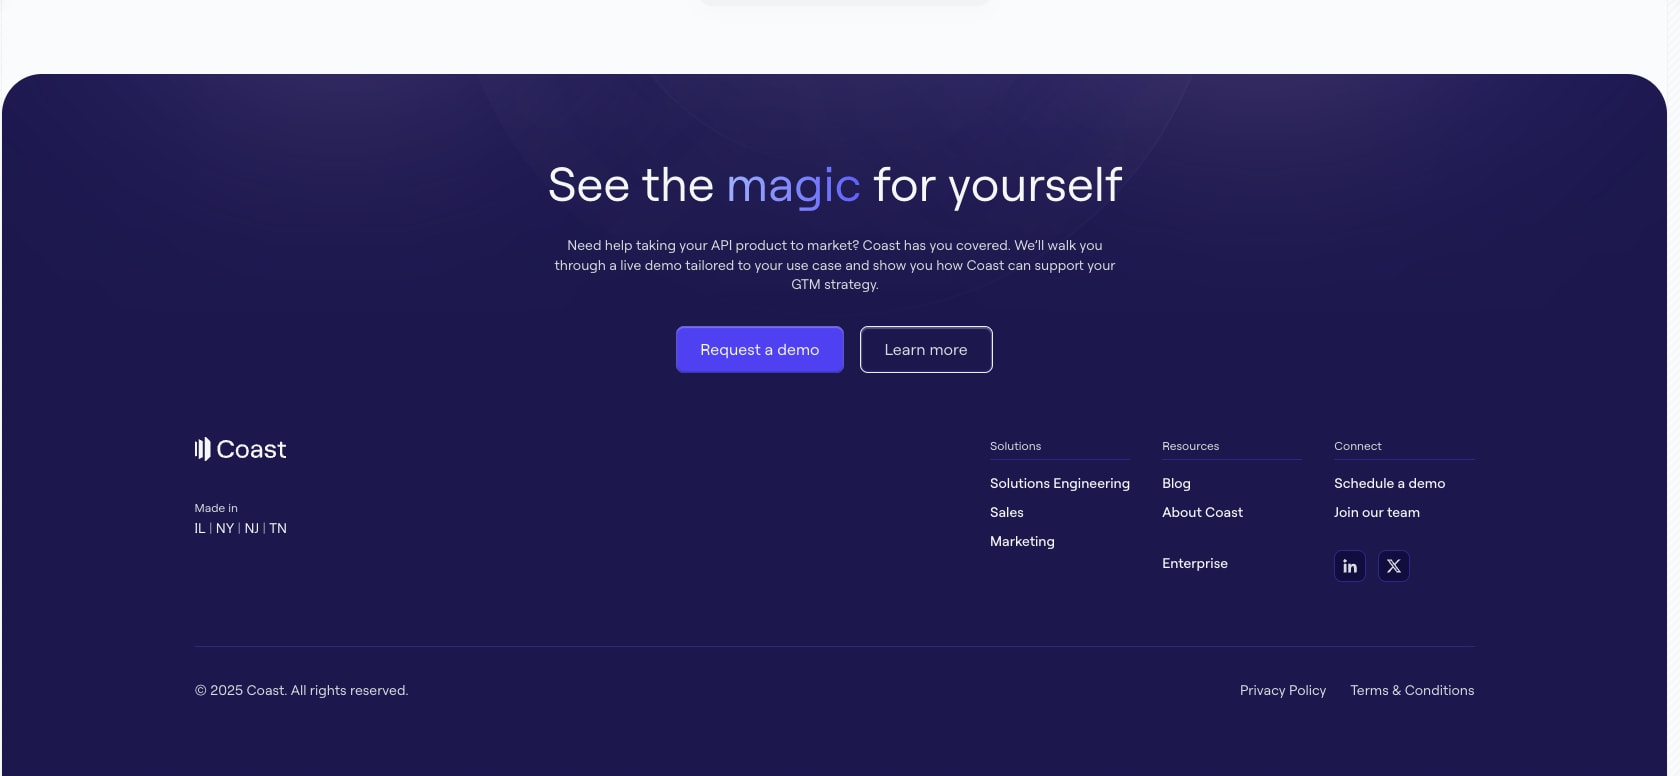The width and height of the screenshot is (1680, 776).
Task: Open About Coast page
Action: tap(1202, 512)
